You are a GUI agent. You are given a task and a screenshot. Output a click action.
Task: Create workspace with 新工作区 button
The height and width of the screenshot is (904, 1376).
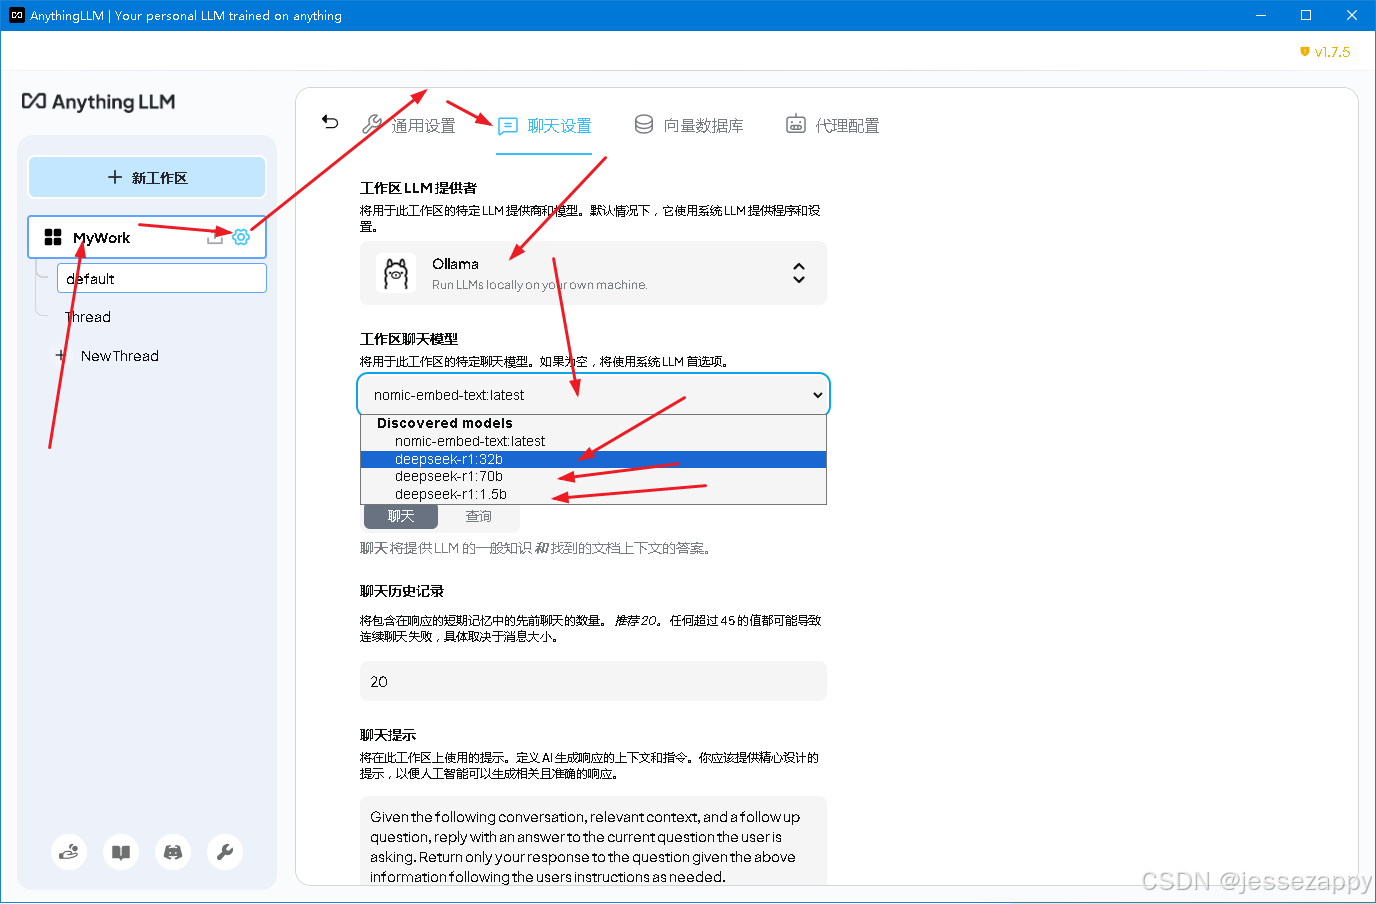(147, 177)
